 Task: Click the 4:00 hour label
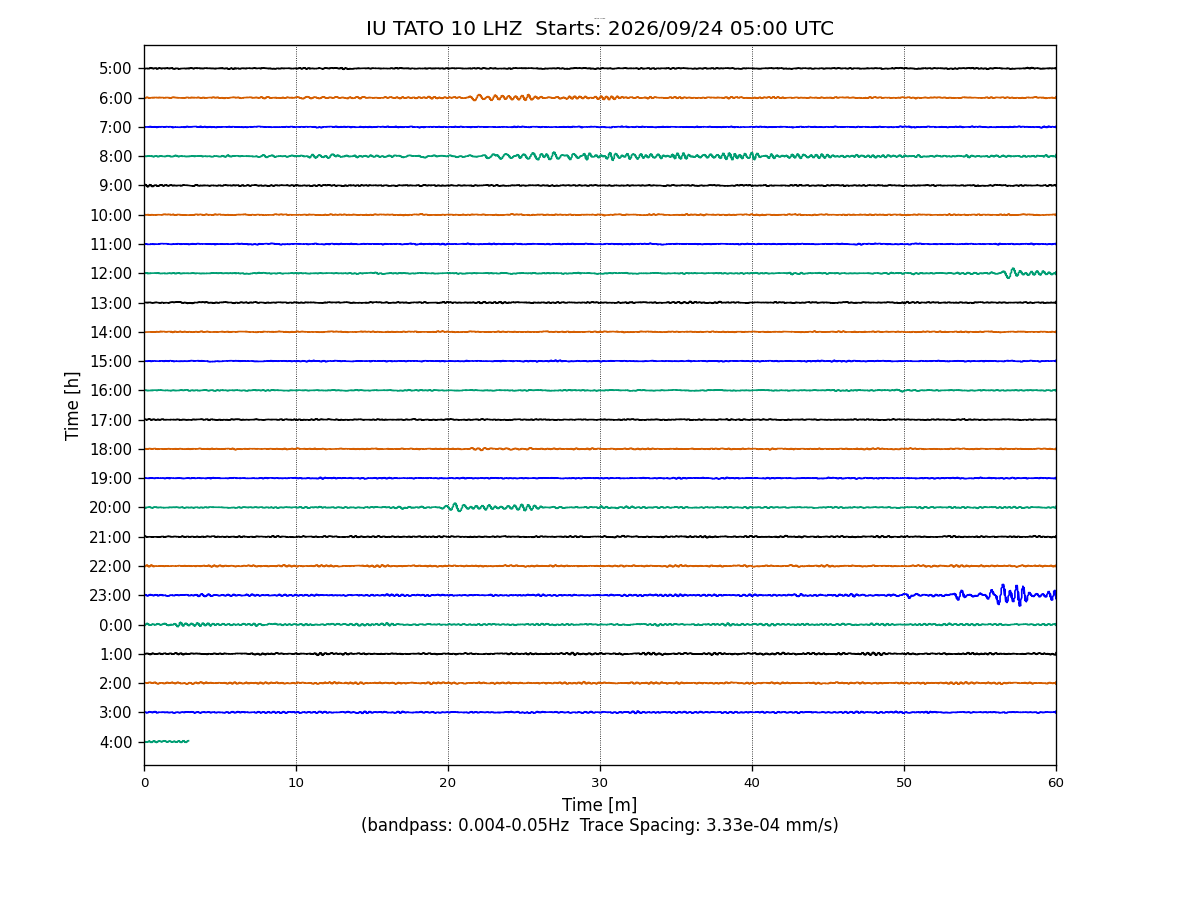click(x=115, y=742)
